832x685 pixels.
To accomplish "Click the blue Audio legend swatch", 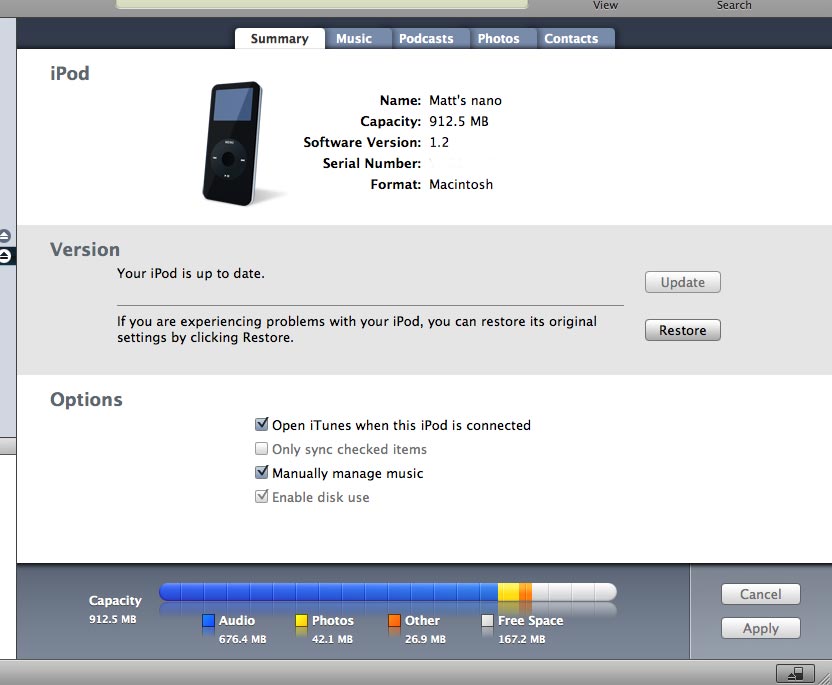I will 209,620.
